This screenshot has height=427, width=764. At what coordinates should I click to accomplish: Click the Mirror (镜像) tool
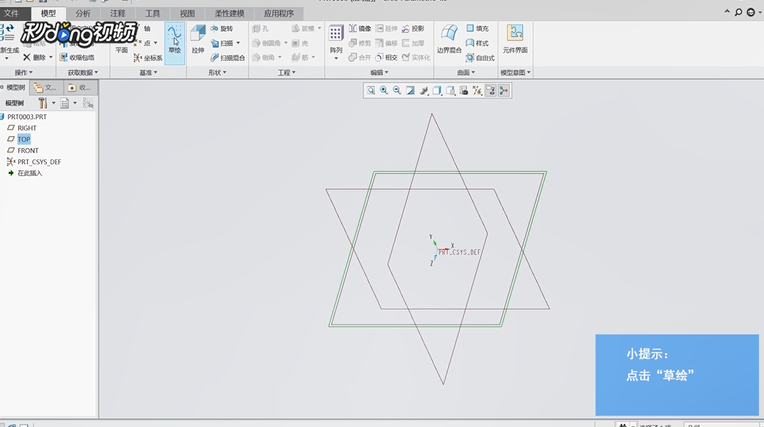[360, 29]
